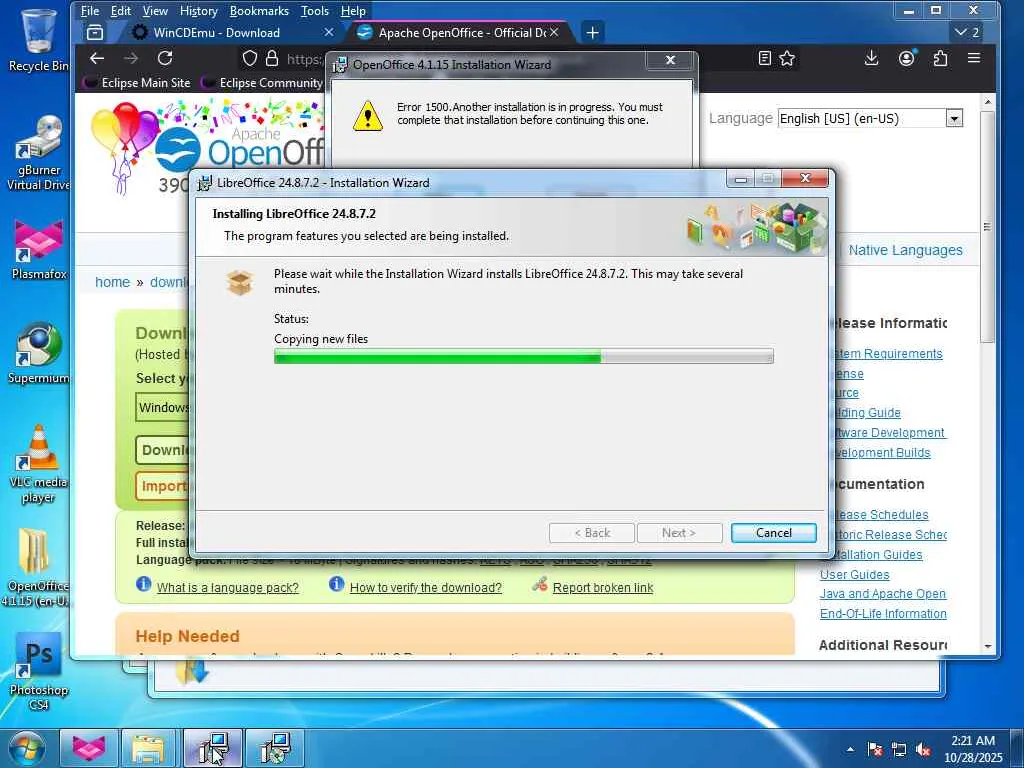Reload the current browser page

(165, 58)
